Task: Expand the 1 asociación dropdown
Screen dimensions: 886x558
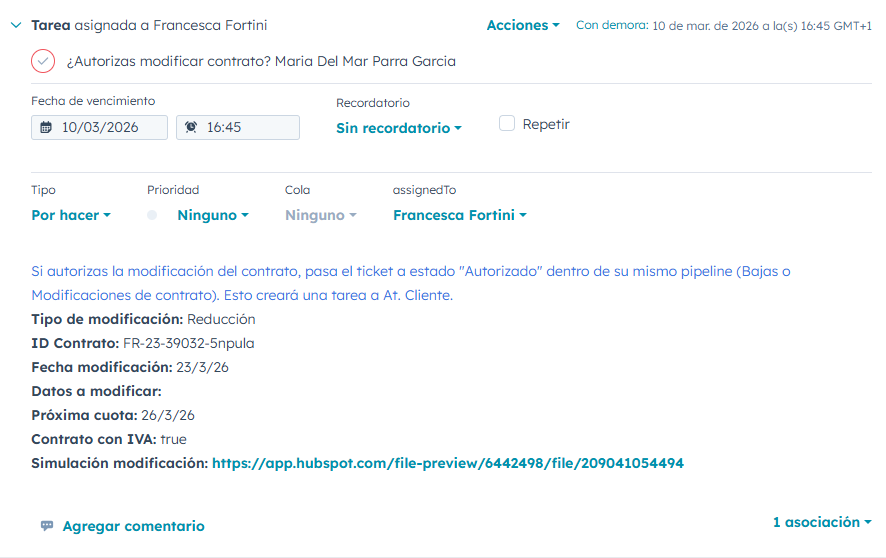Action: [821, 522]
